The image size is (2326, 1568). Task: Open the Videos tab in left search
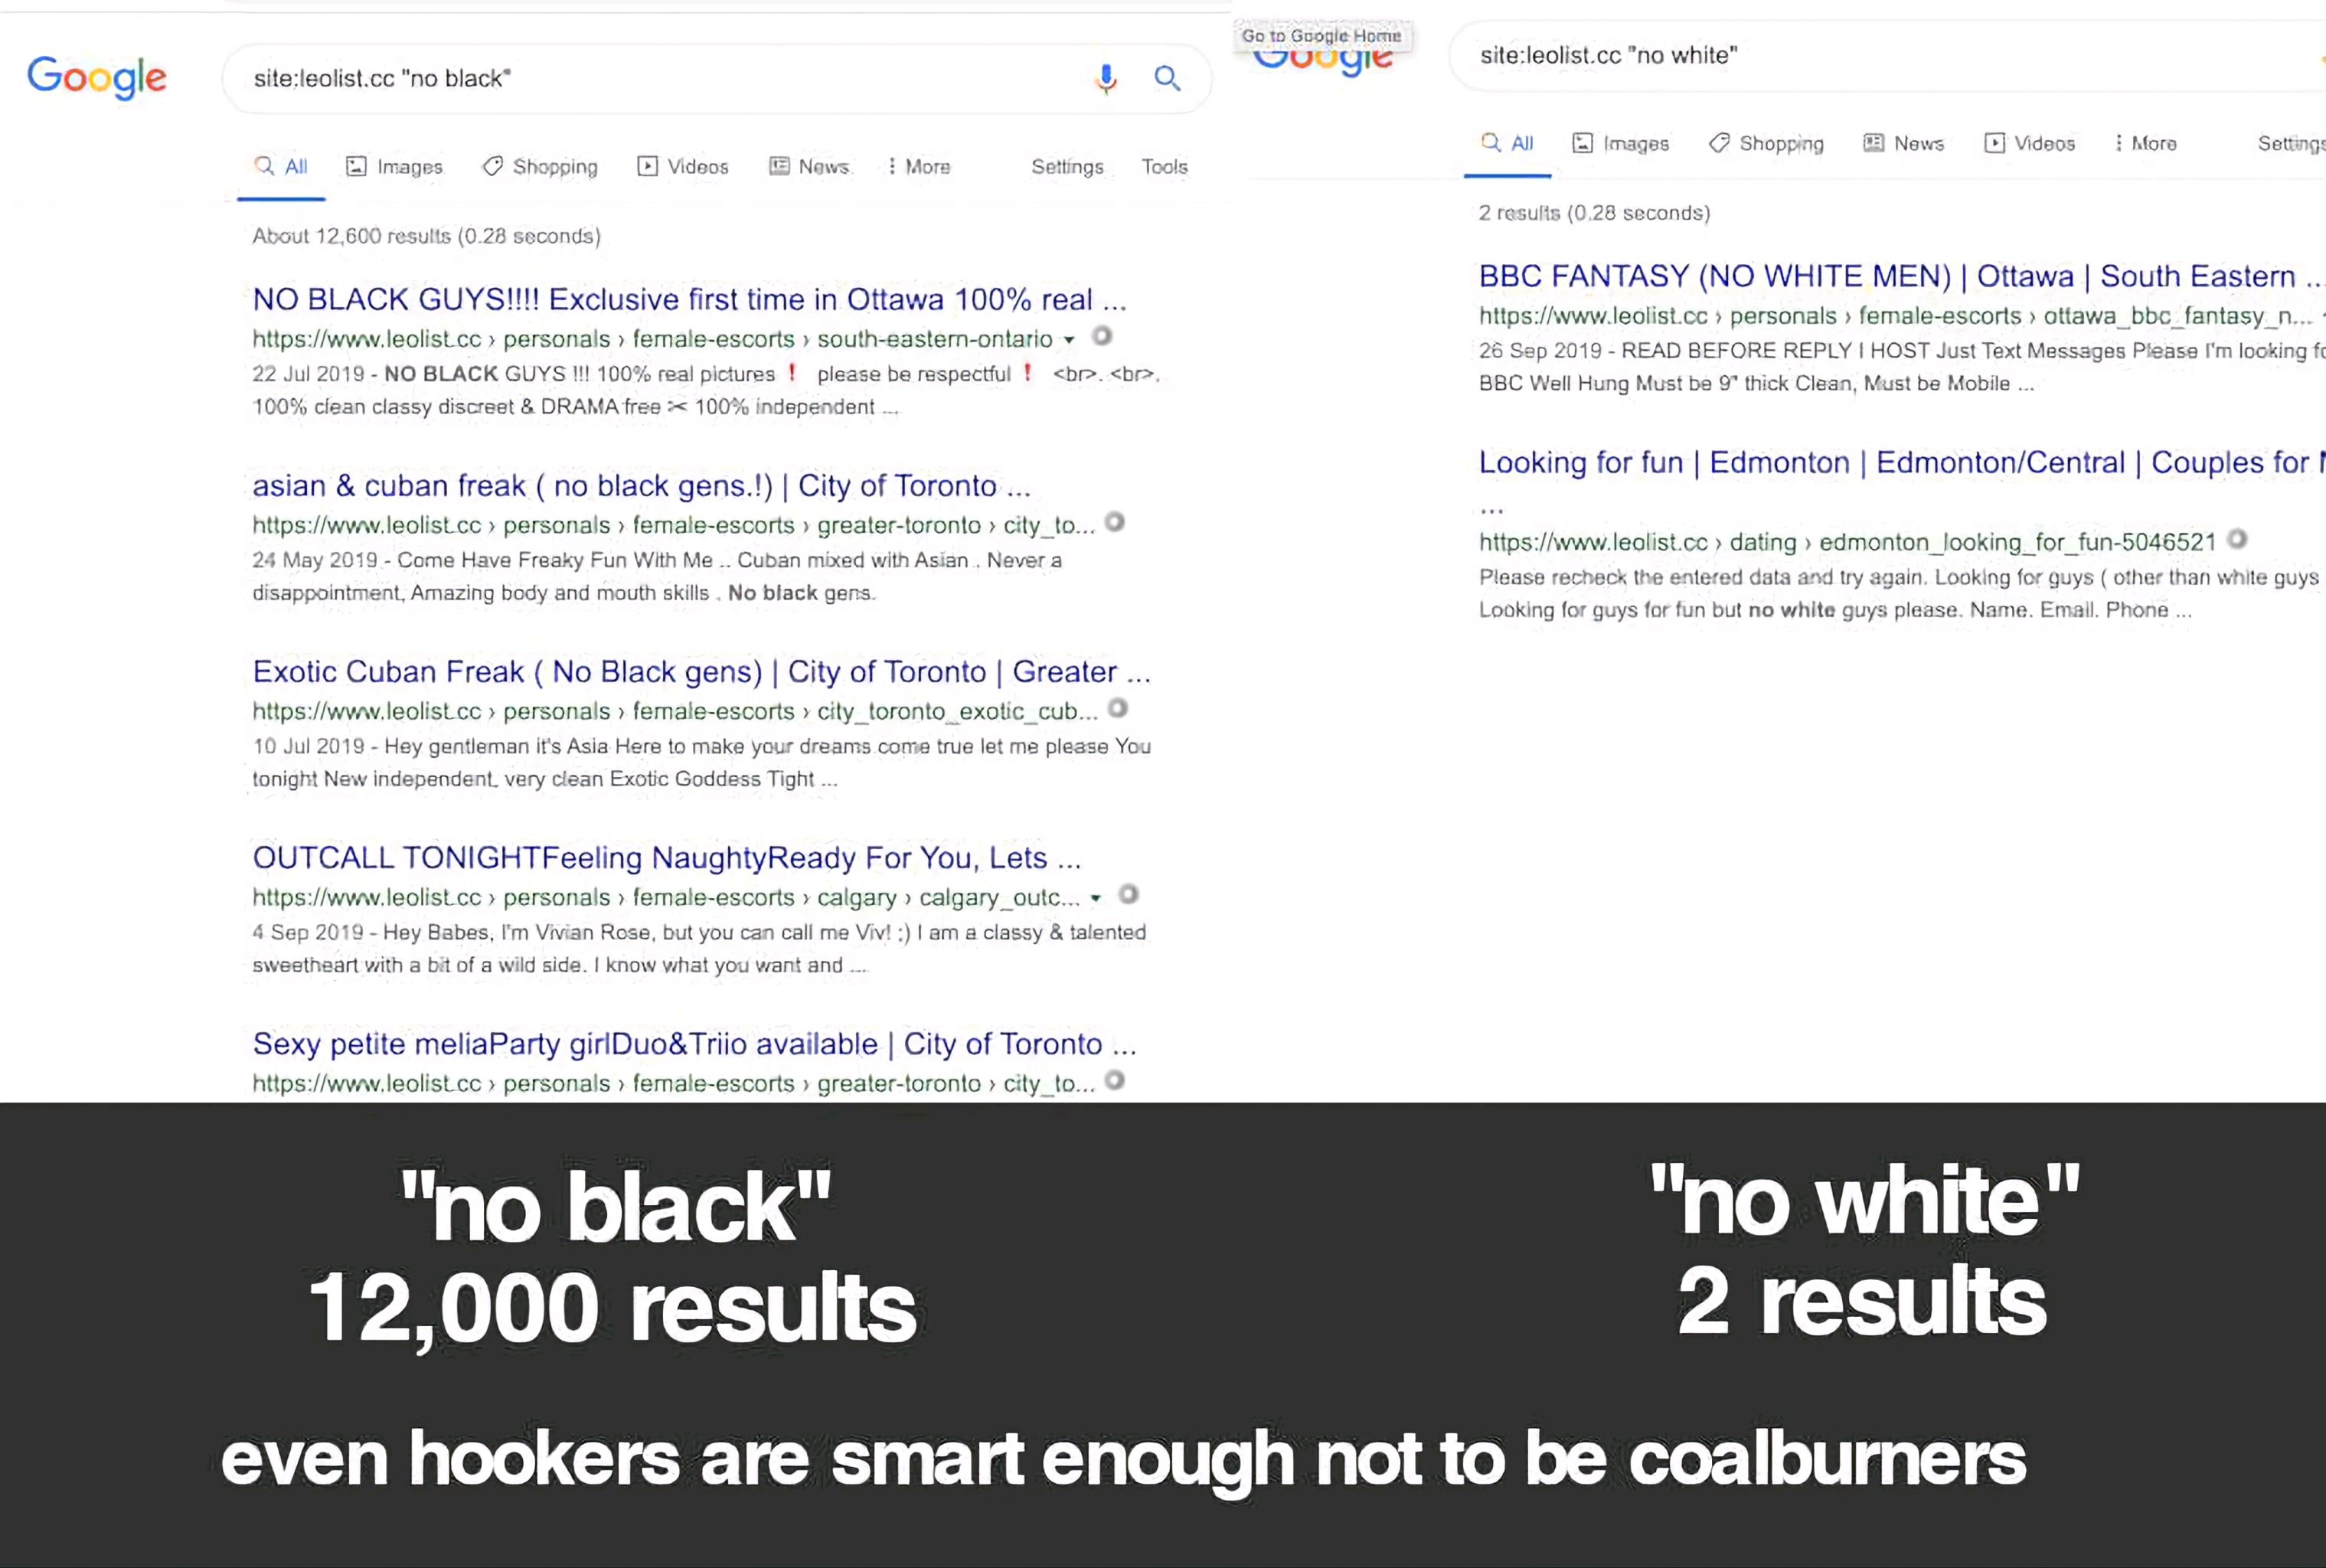683,167
